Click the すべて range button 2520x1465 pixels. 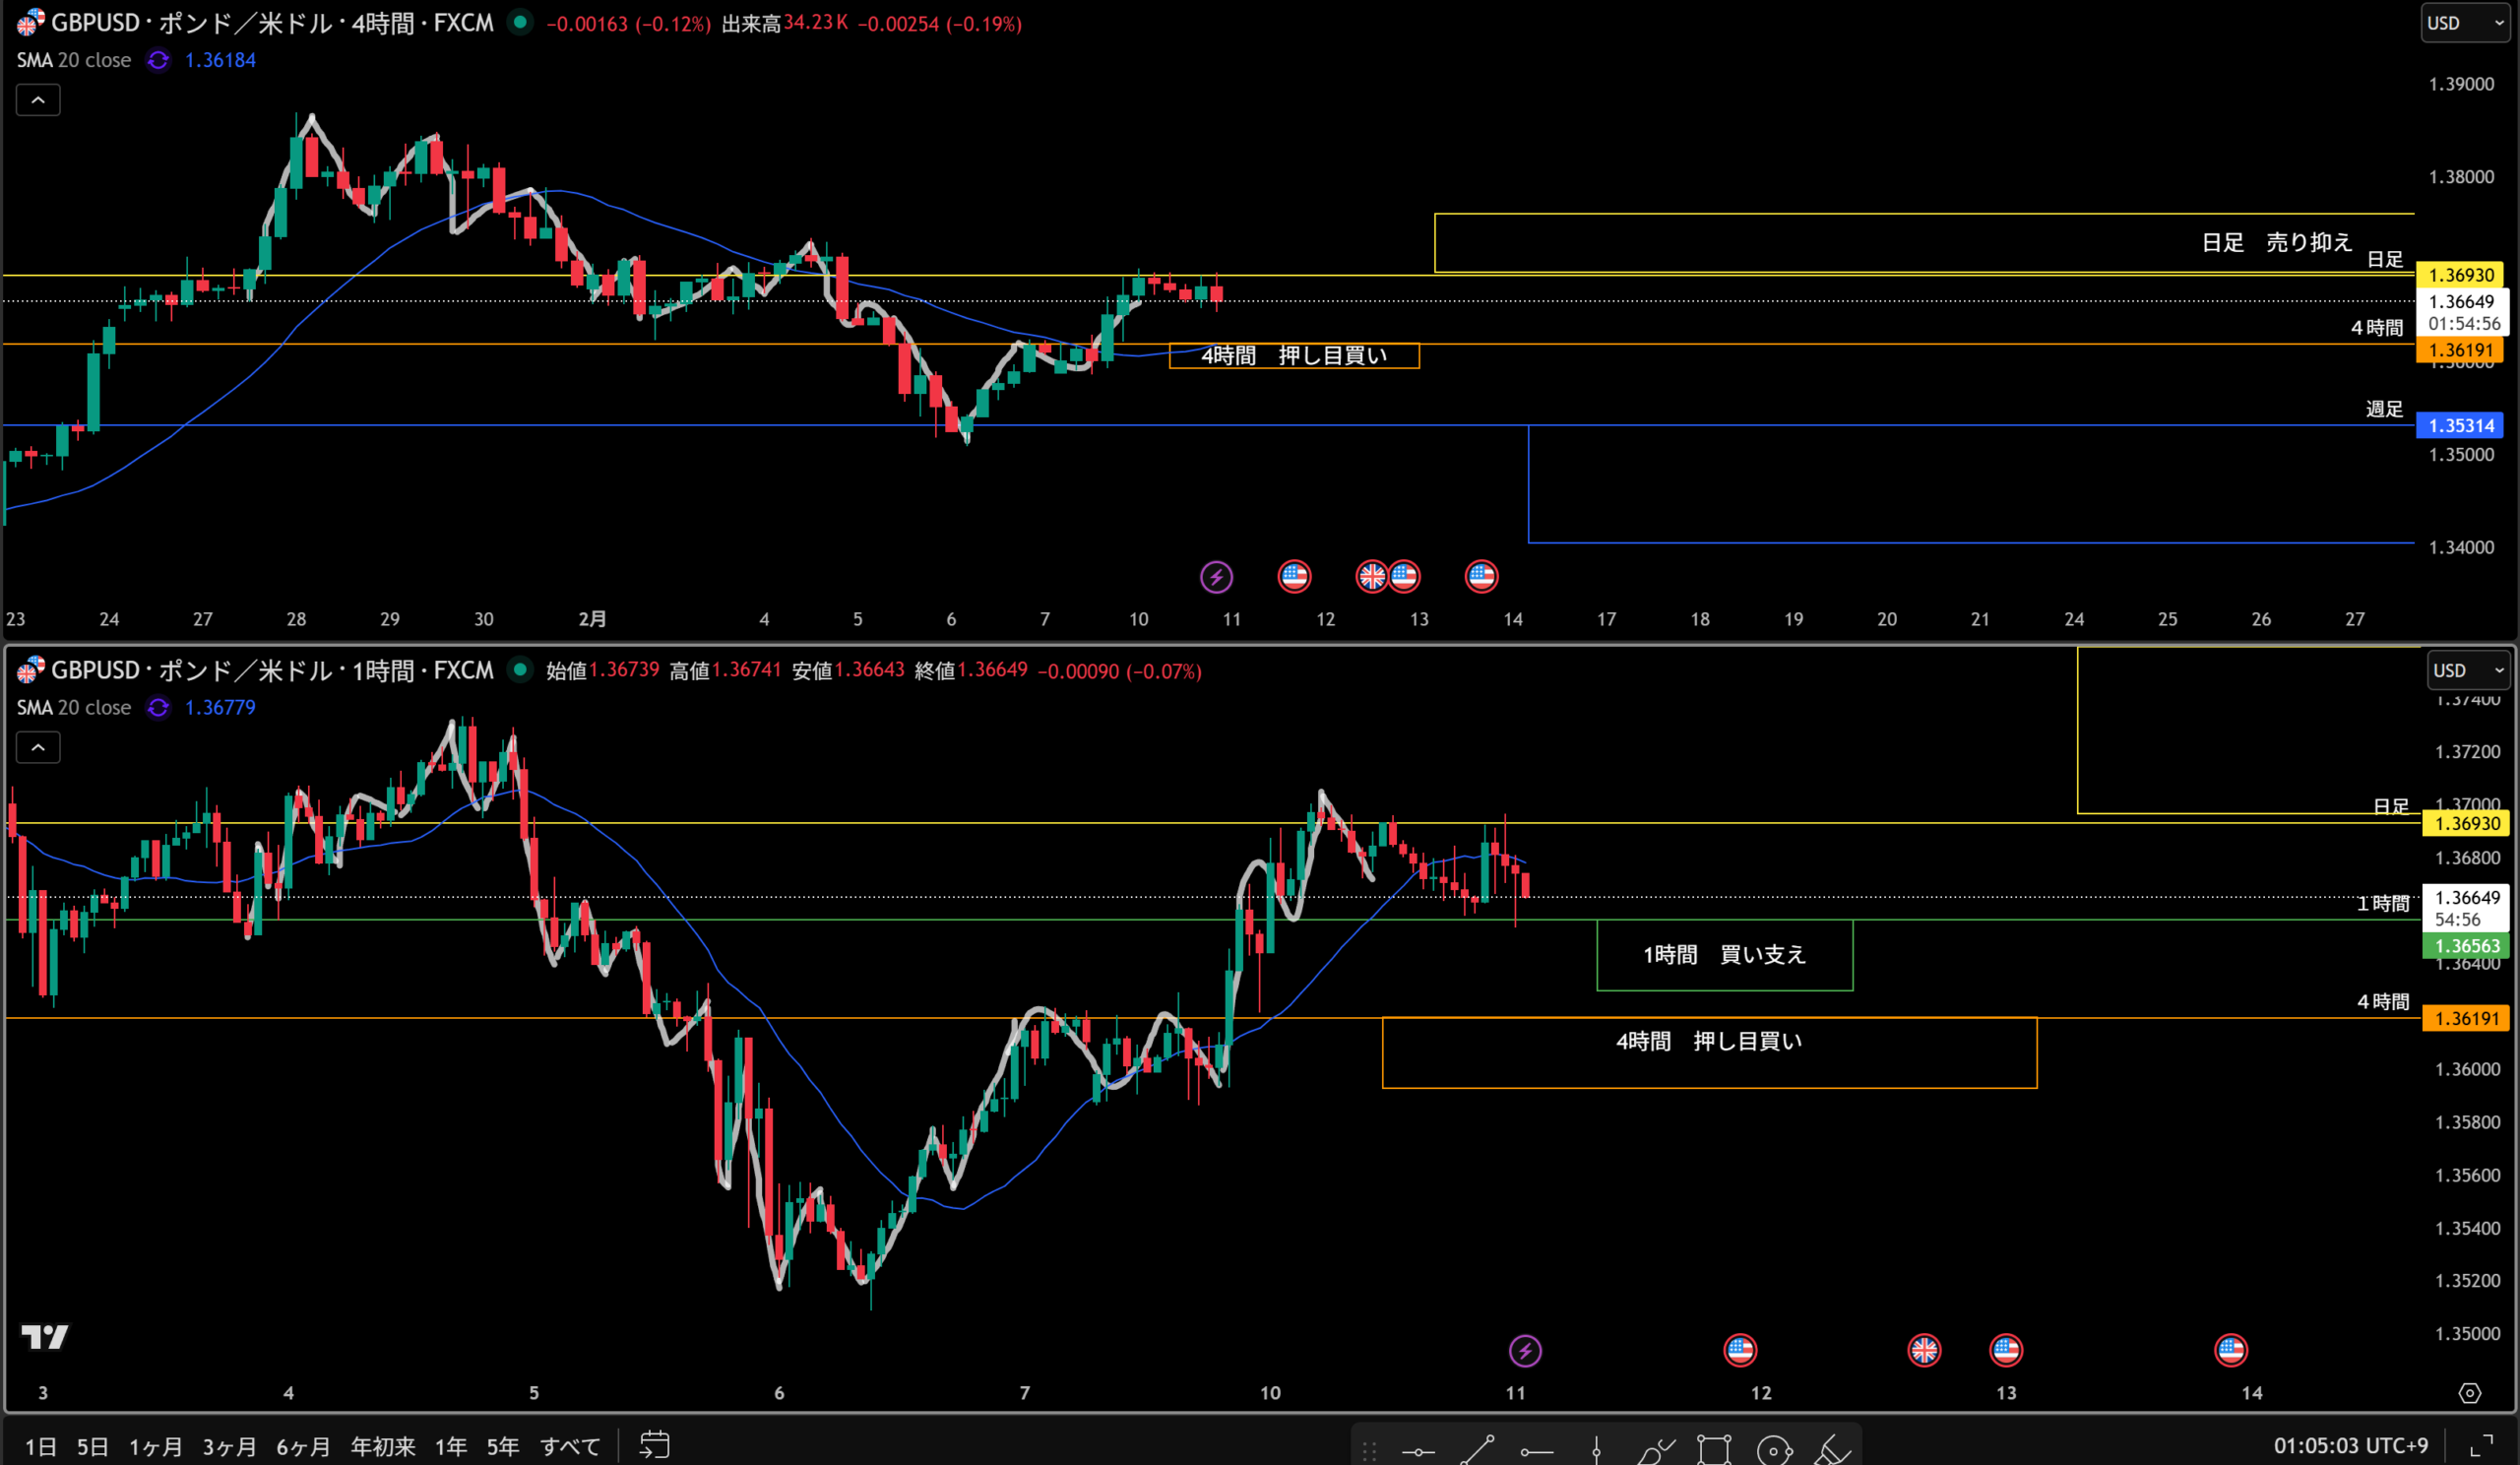click(570, 1446)
